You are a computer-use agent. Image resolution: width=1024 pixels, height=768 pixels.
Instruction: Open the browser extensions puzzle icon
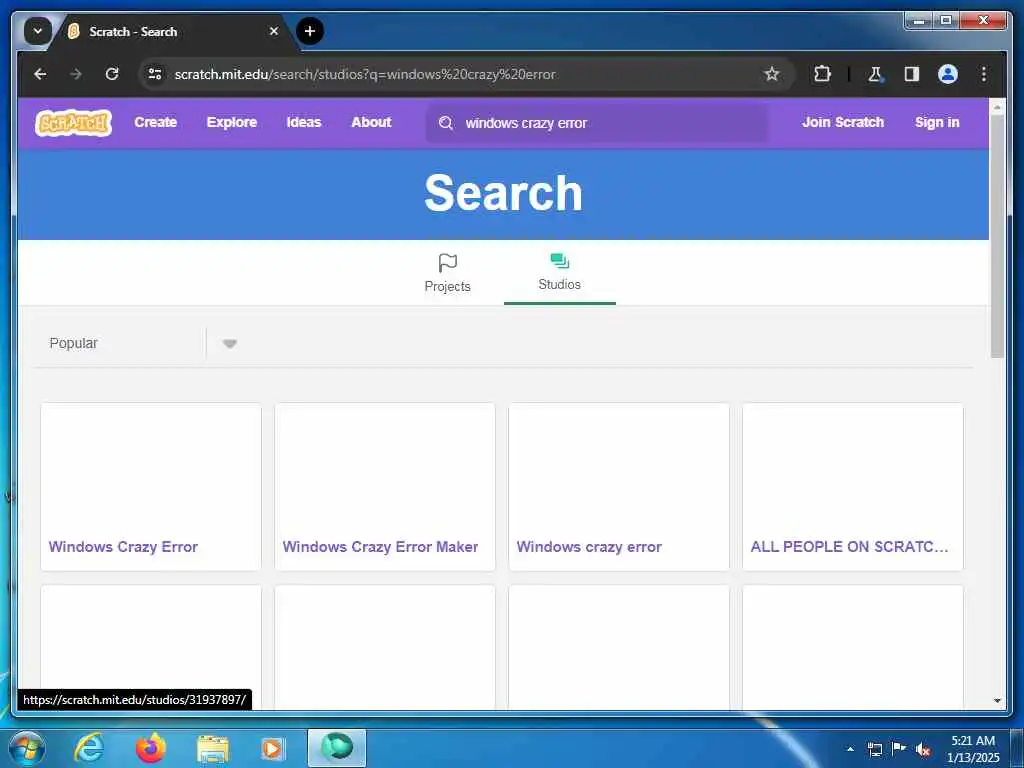[822, 74]
